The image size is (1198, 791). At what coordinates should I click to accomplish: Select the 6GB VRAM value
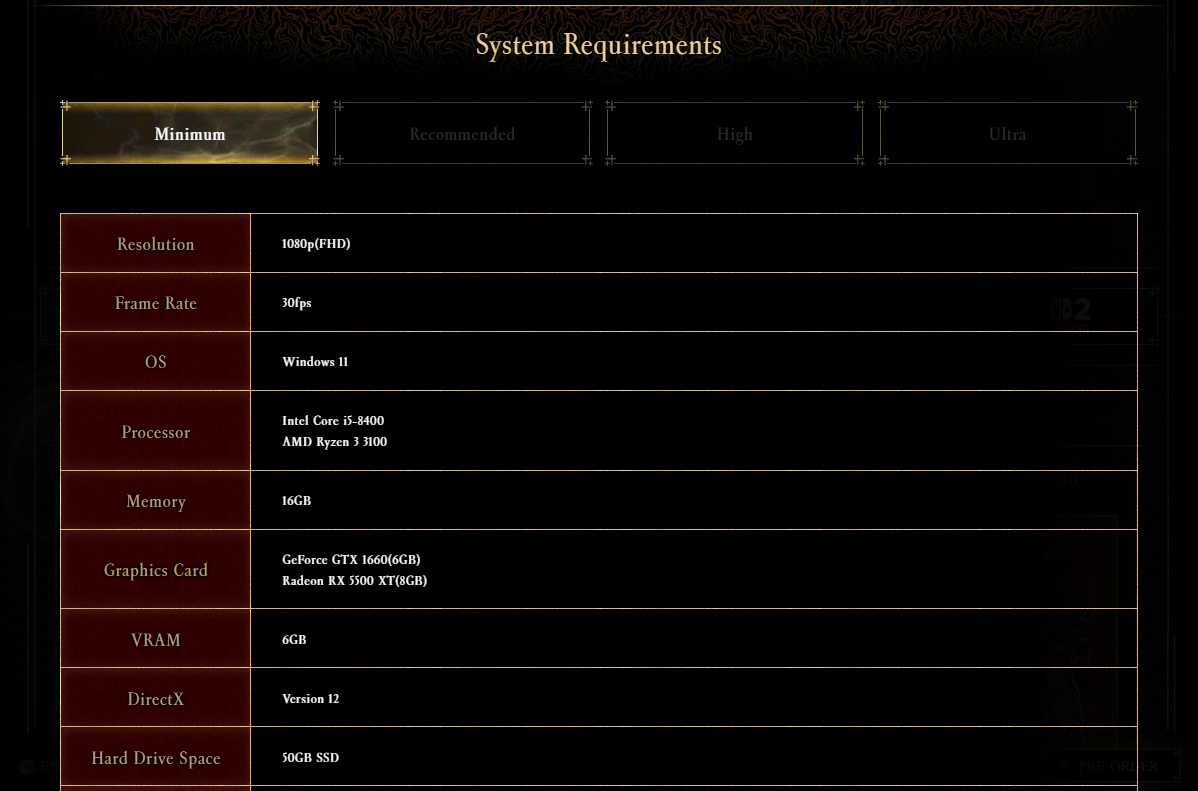294,640
